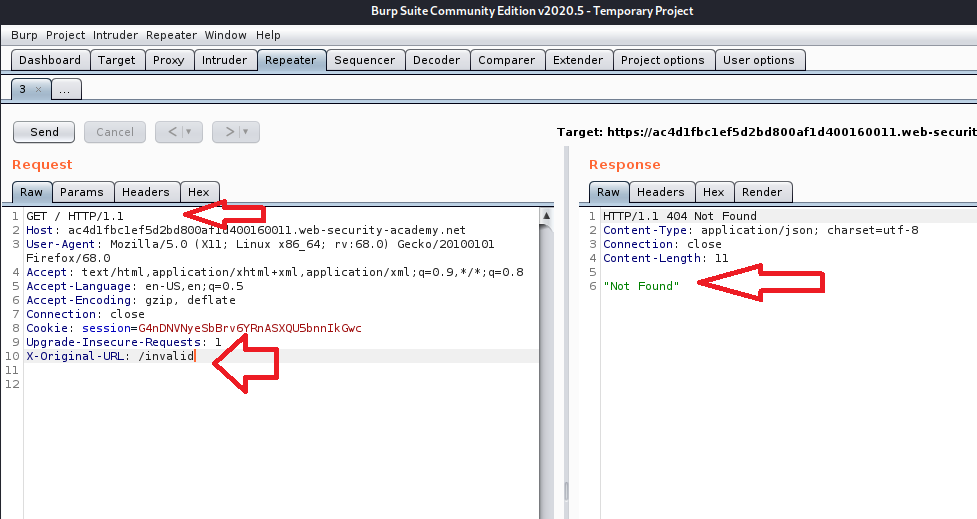
Task: Open the Request Params tab
Action: (82, 192)
